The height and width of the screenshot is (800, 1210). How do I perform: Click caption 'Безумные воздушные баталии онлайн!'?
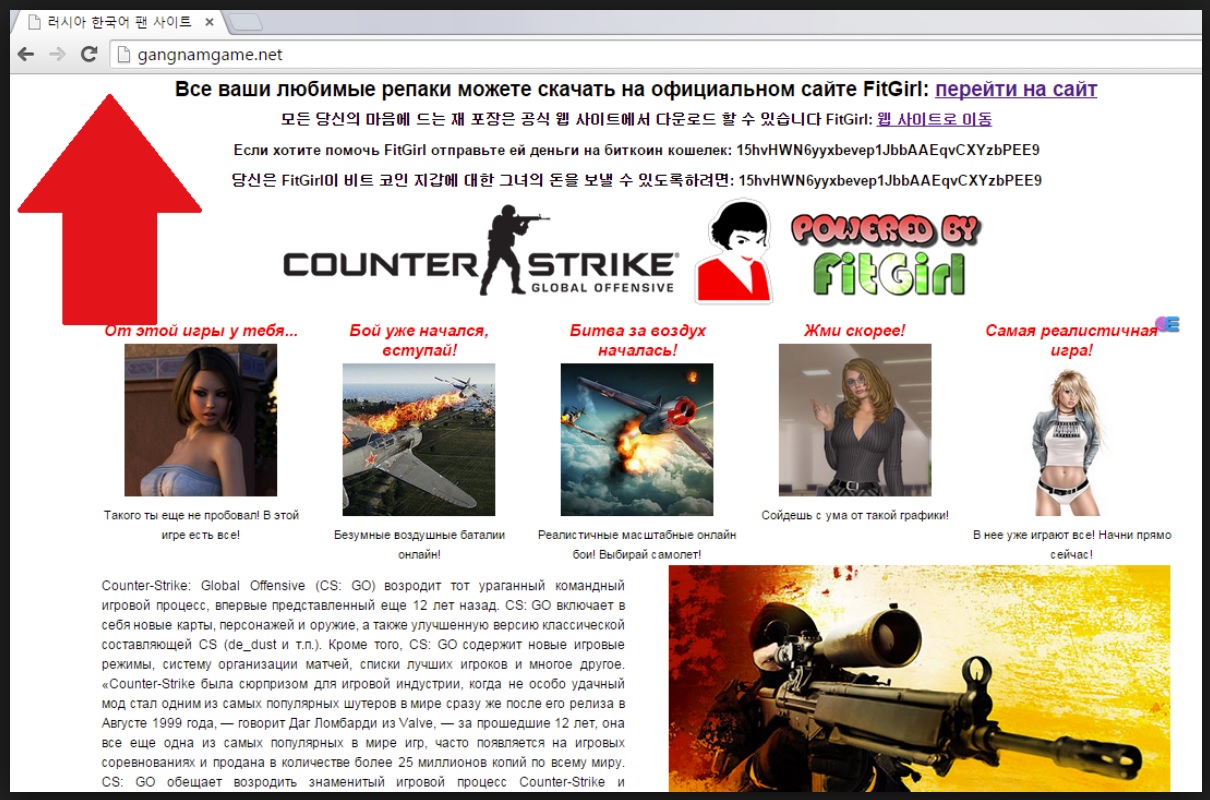pos(419,544)
